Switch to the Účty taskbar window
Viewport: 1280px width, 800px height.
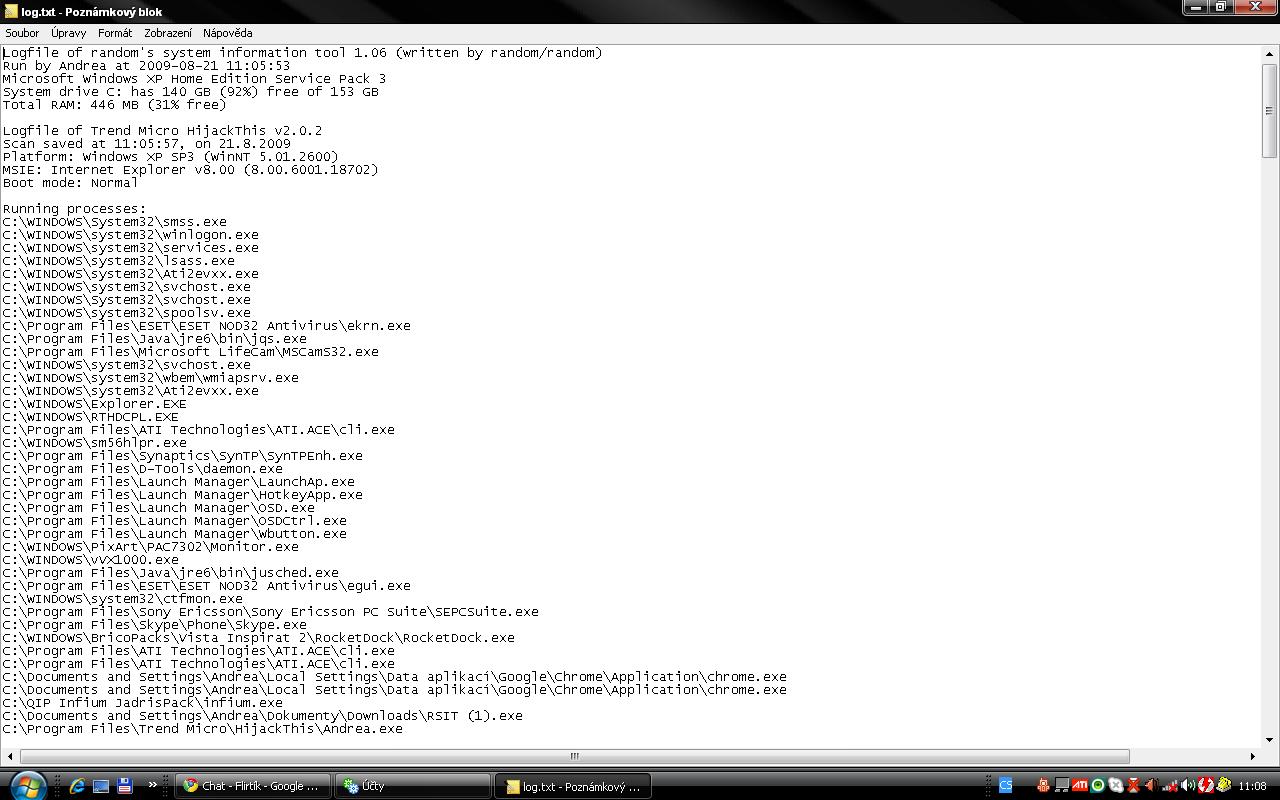pos(410,786)
